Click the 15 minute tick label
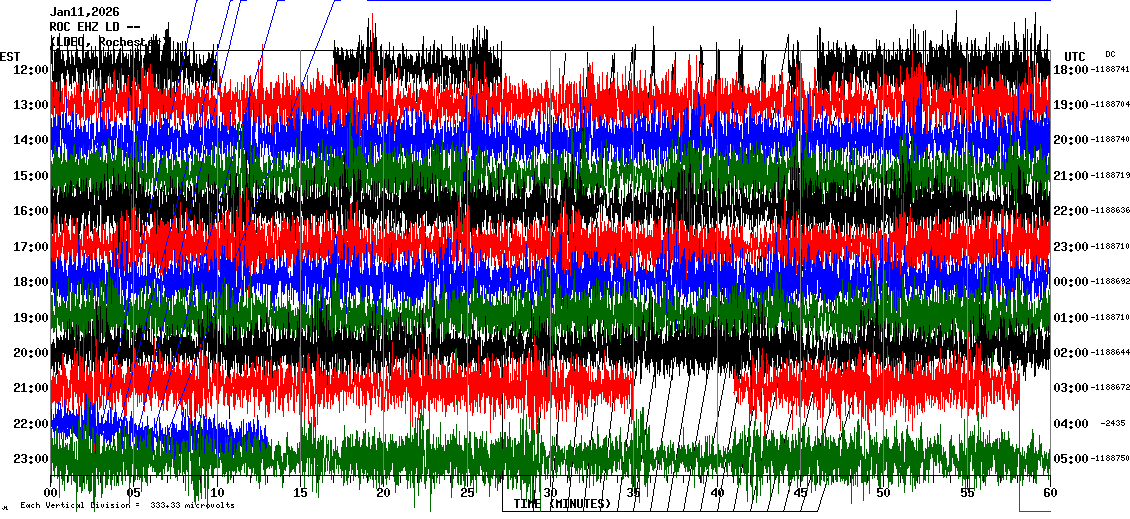1130x519 pixels. click(301, 493)
